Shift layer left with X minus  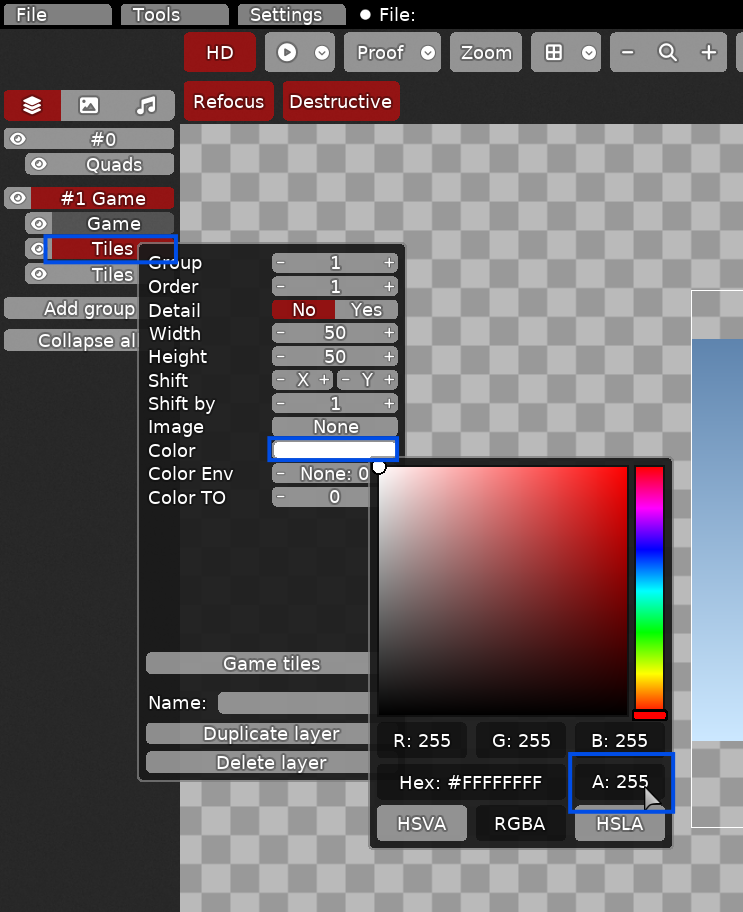(281, 380)
